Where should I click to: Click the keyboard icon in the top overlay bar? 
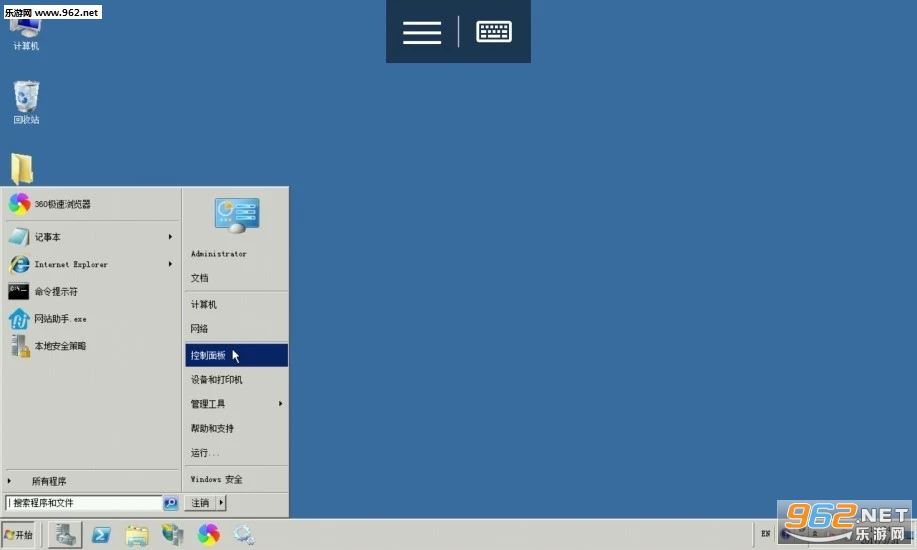pyautogui.click(x=494, y=32)
